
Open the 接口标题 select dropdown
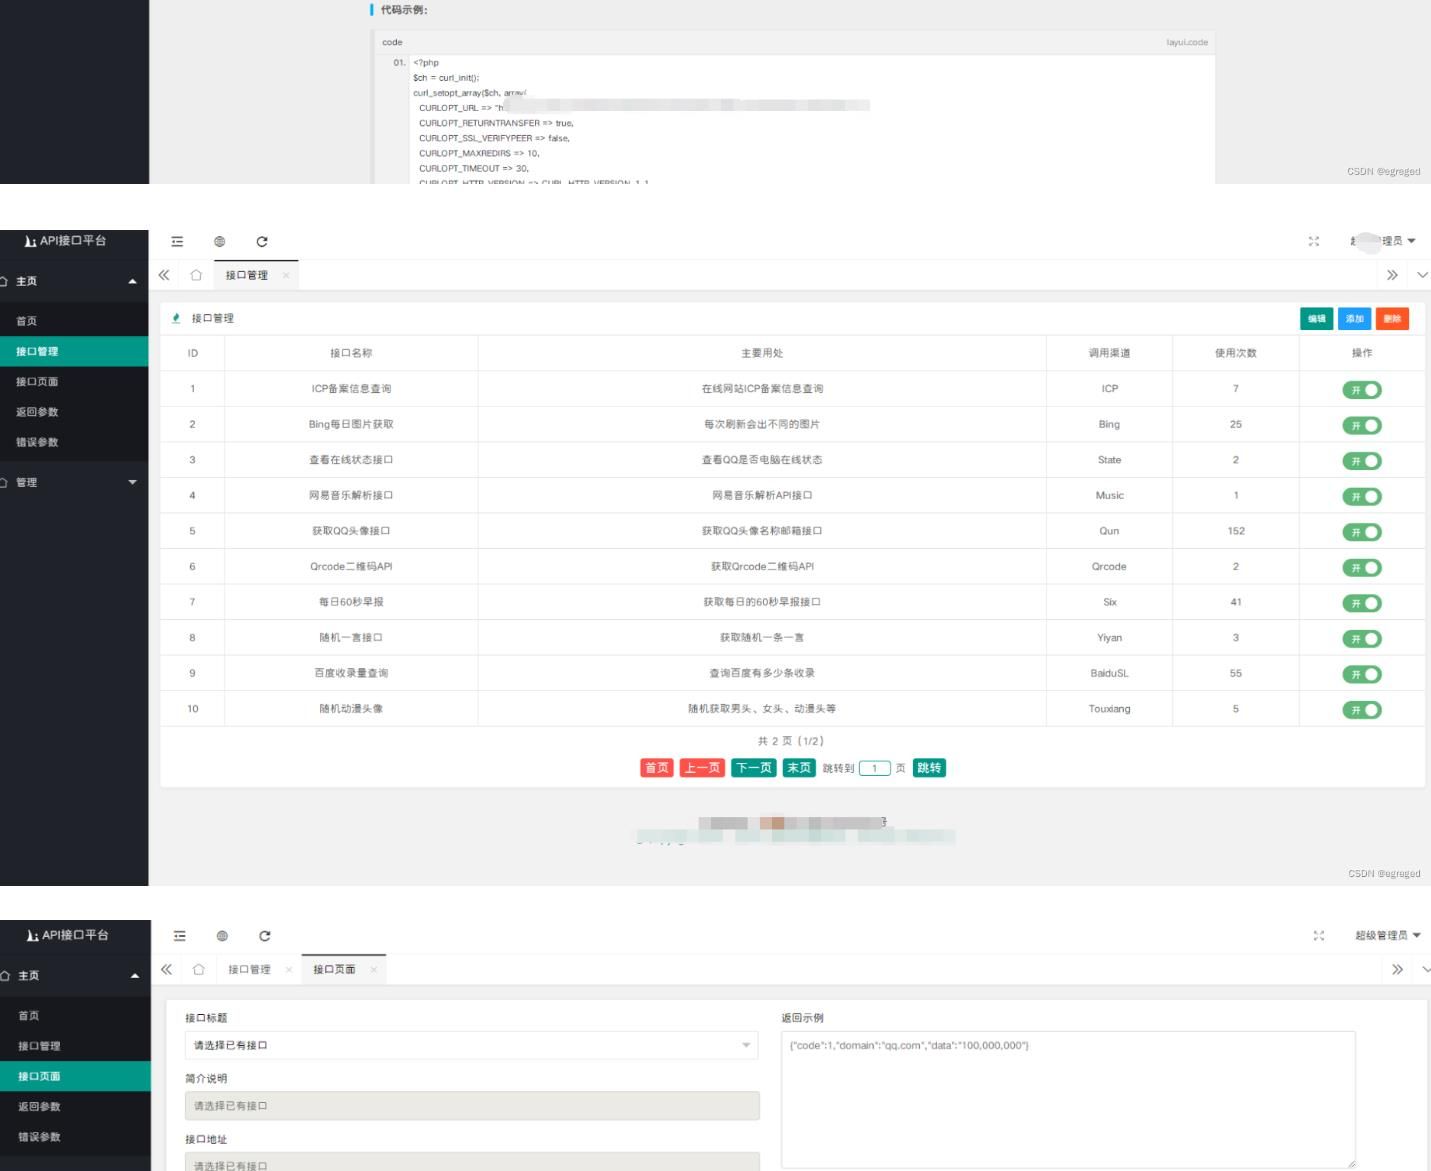coord(471,1045)
